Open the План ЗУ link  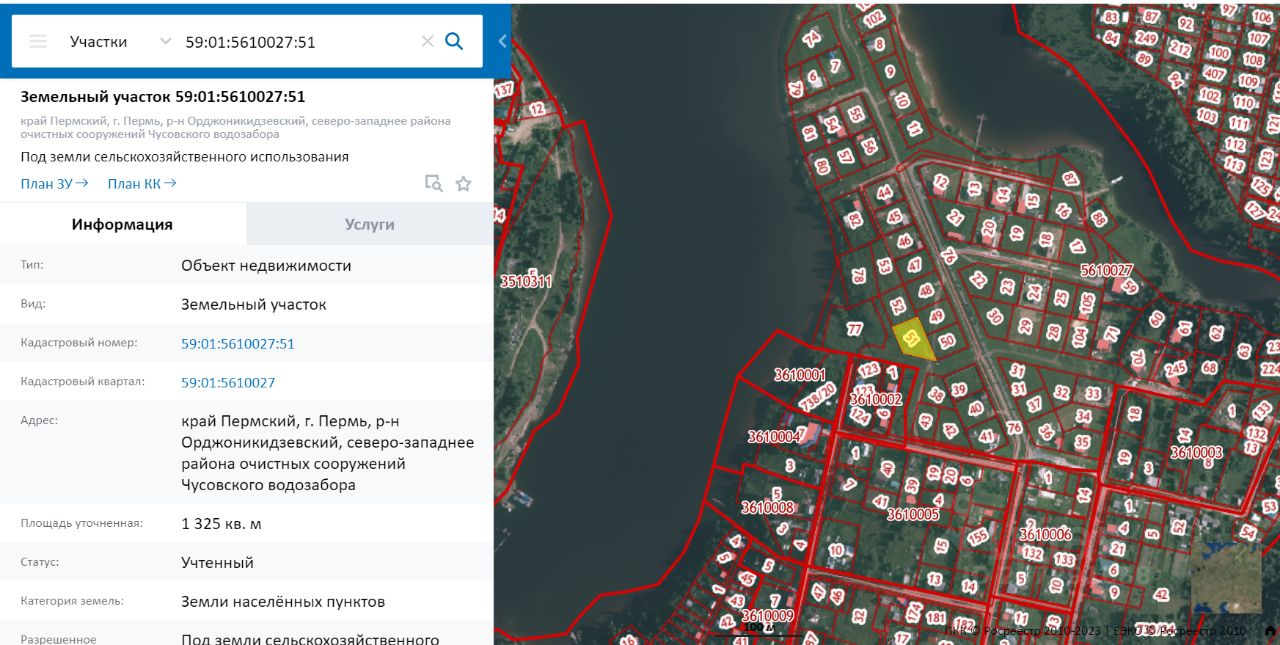(x=54, y=183)
